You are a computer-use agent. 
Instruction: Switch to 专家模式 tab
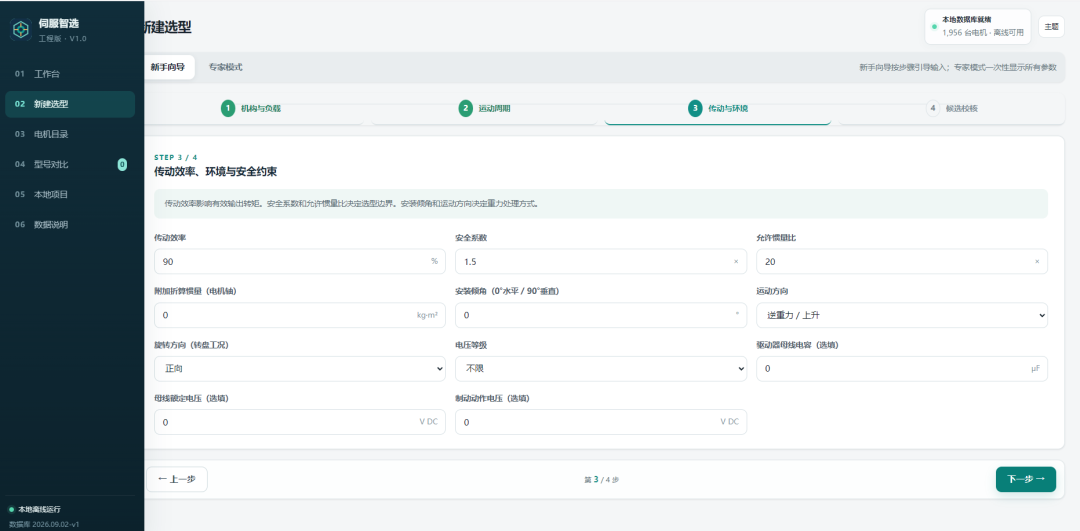[x=226, y=67]
